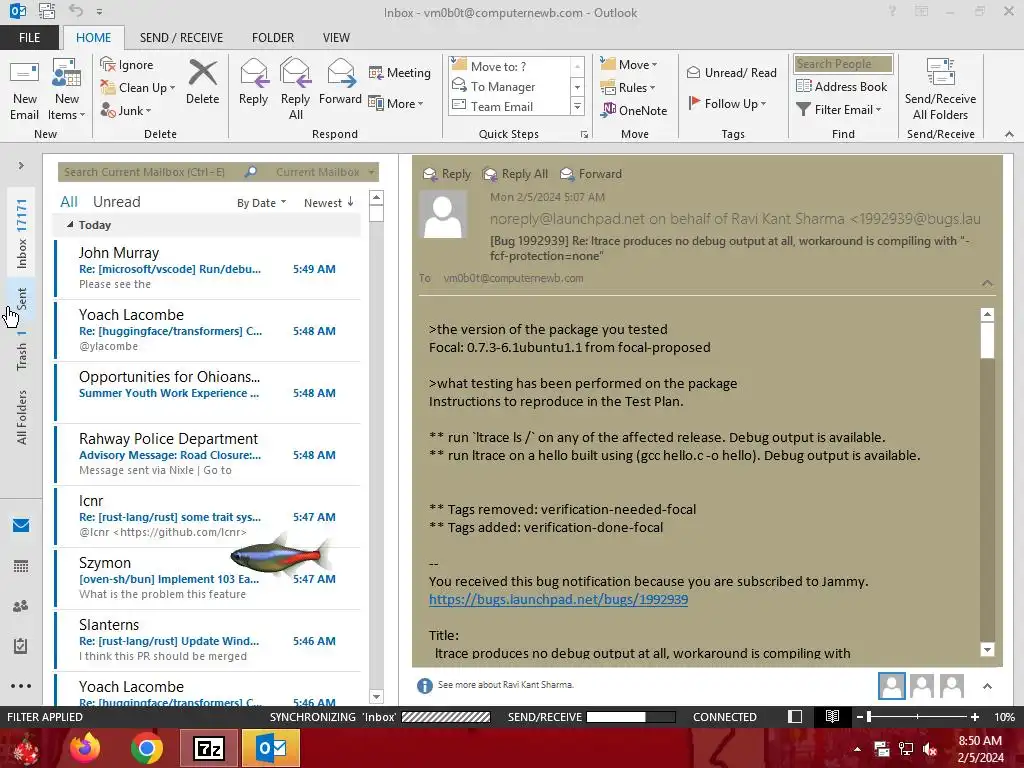Viewport: 1024px width, 768px height.
Task: Expand the Quick Steps gallery
Action: click(x=577, y=106)
